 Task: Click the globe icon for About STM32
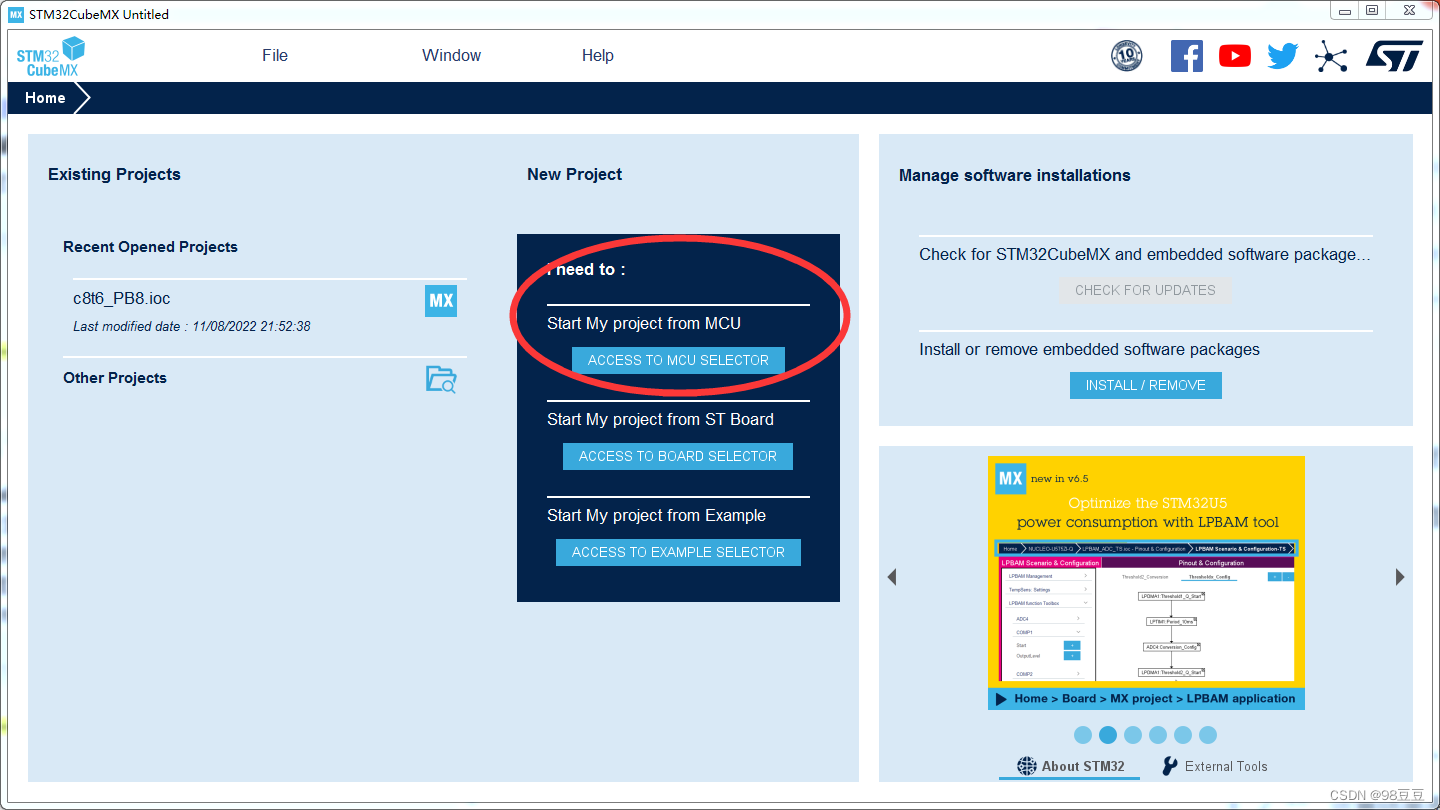click(1027, 766)
